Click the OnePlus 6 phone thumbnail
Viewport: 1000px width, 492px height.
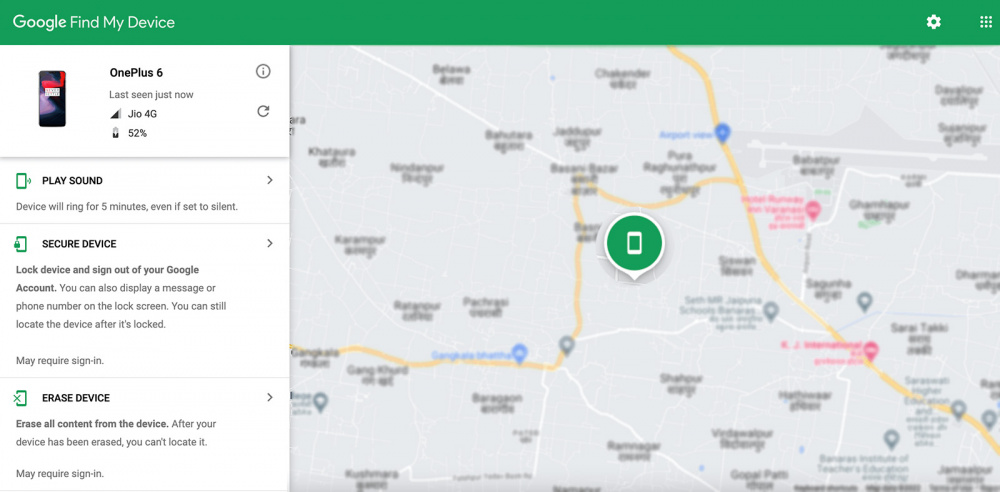[52, 99]
